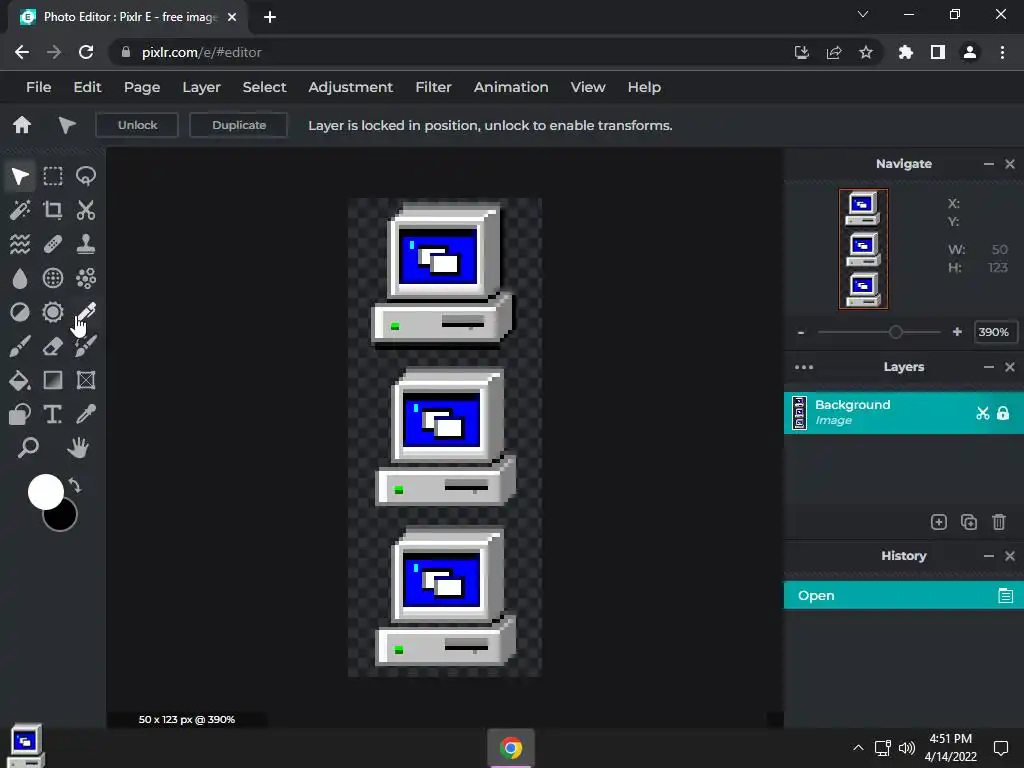Edit the 390% zoom field

coord(995,332)
